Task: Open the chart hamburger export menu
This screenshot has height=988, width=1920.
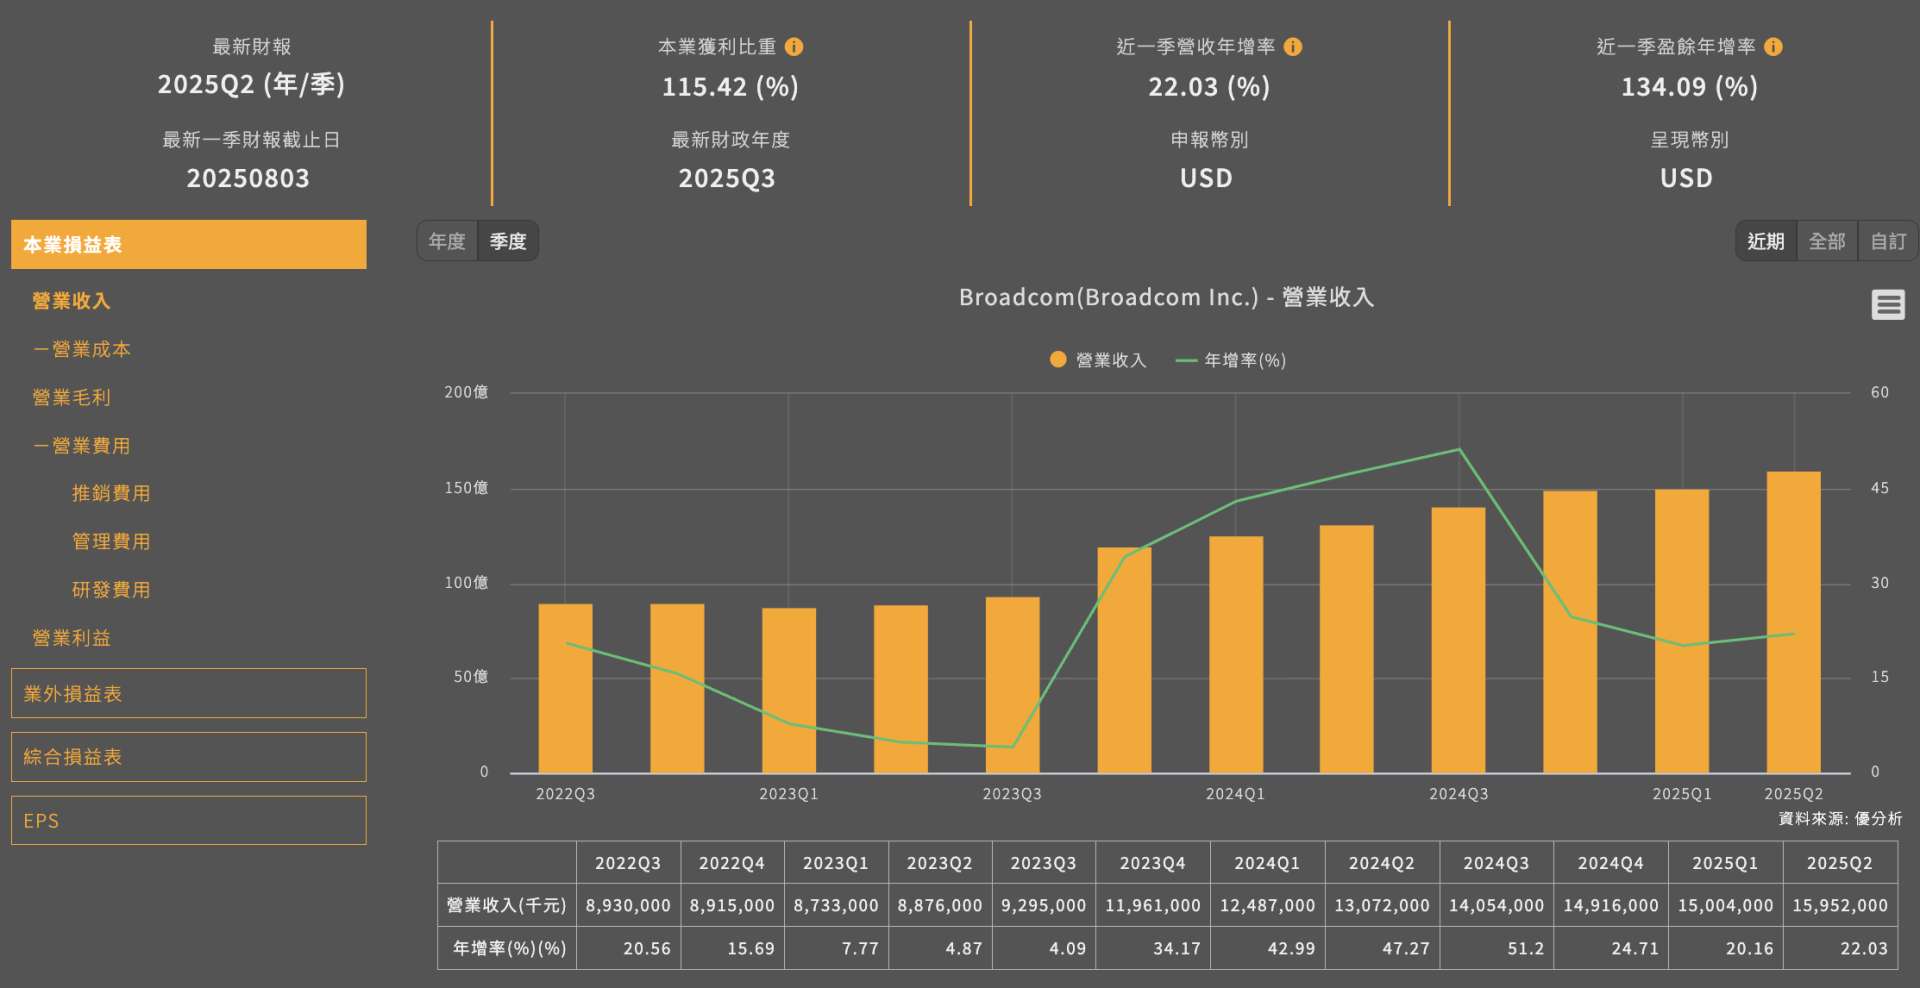Action: (x=1888, y=304)
